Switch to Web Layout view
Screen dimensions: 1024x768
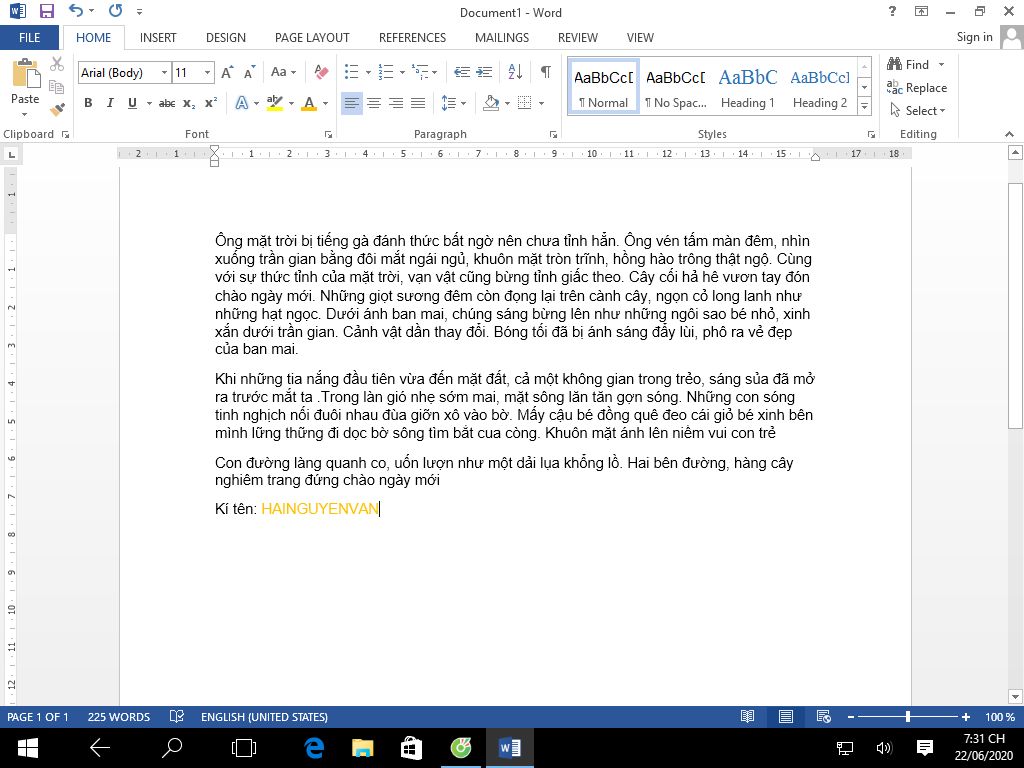tap(824, 716)
